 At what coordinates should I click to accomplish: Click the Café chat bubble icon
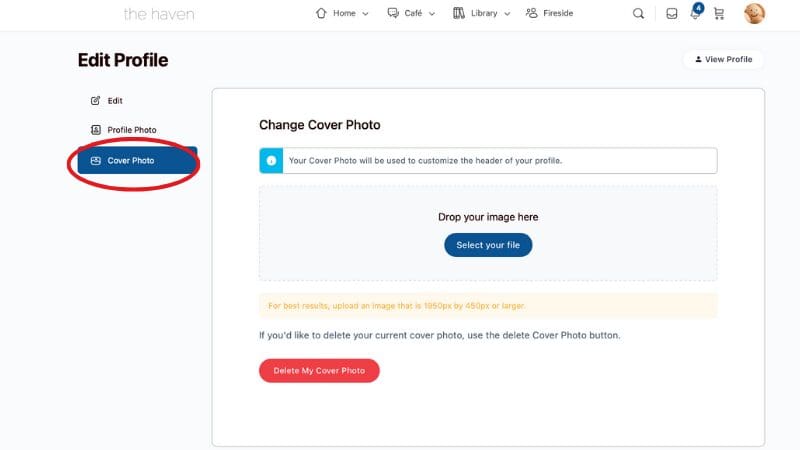pos(393,13)
